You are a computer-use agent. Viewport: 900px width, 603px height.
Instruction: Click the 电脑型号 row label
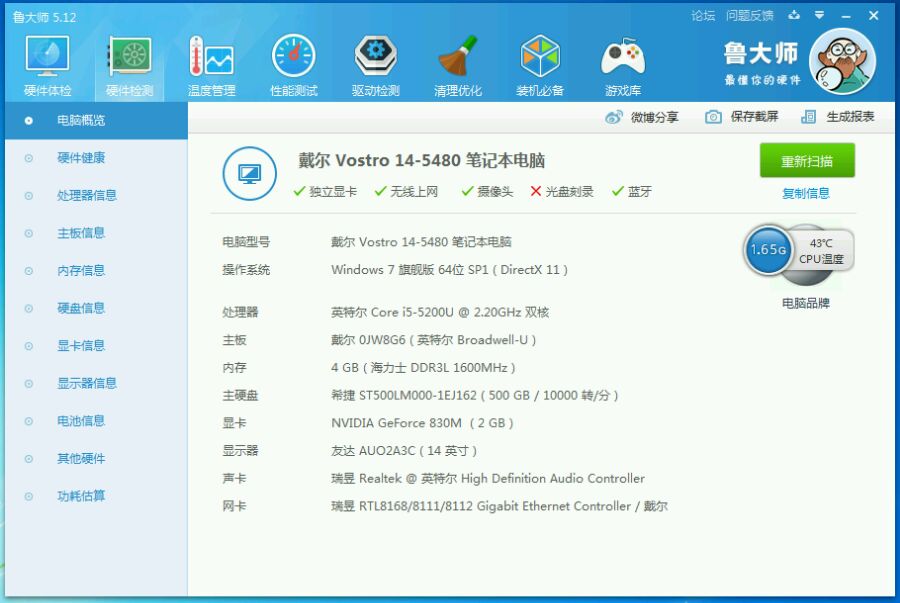tap(246, 242)
